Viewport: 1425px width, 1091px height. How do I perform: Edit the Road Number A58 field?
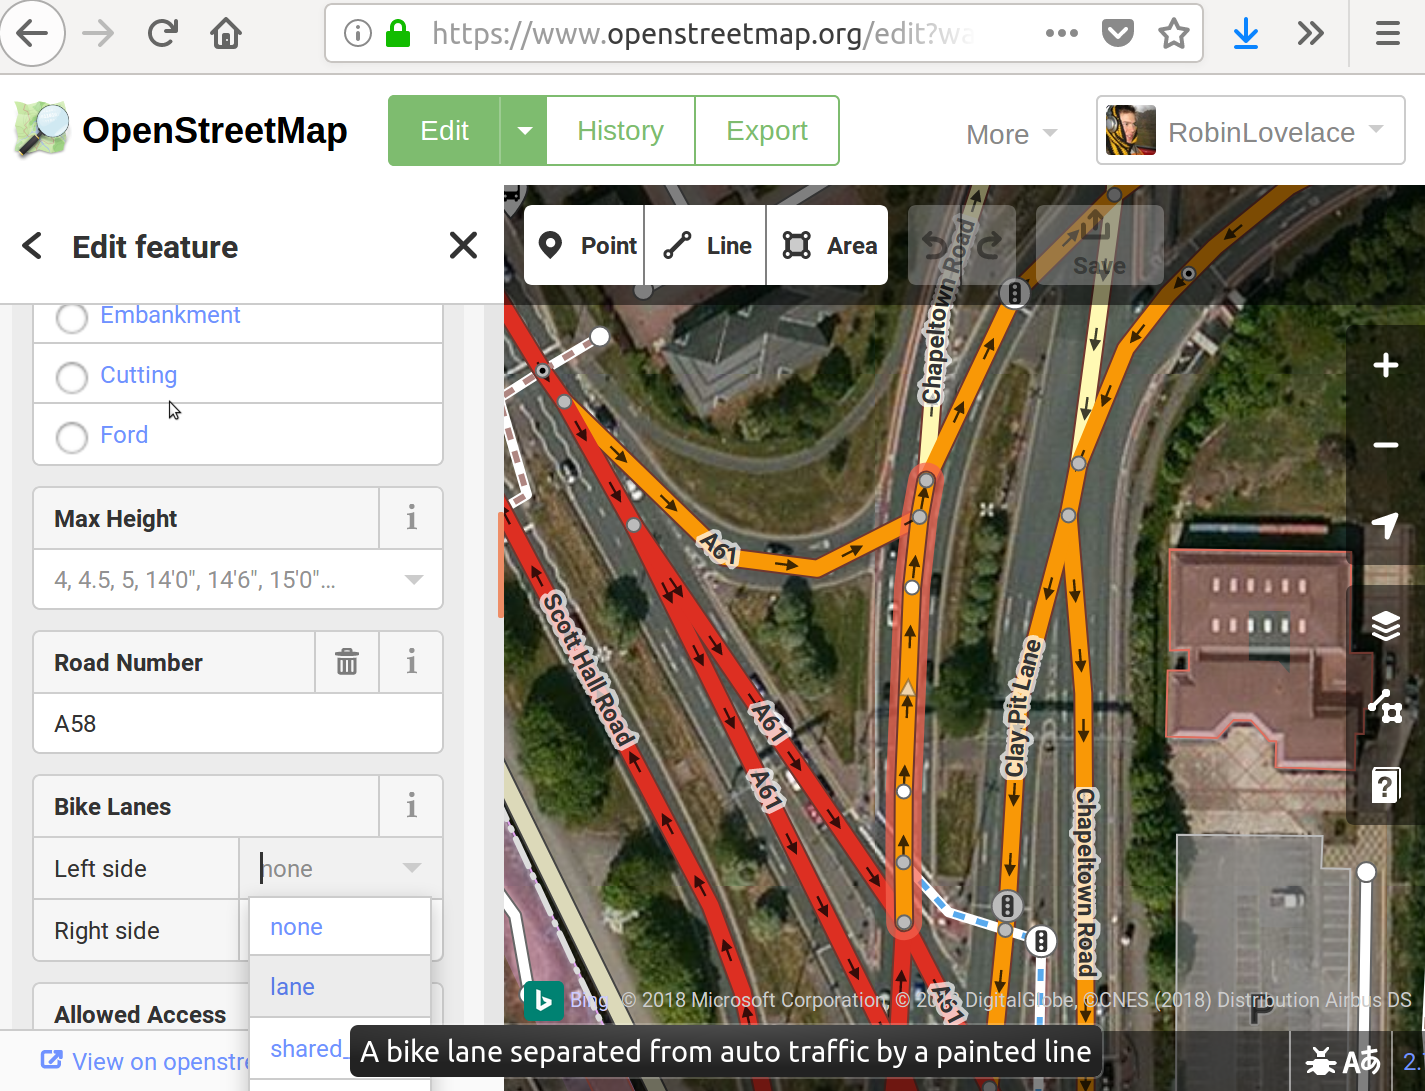238,723
